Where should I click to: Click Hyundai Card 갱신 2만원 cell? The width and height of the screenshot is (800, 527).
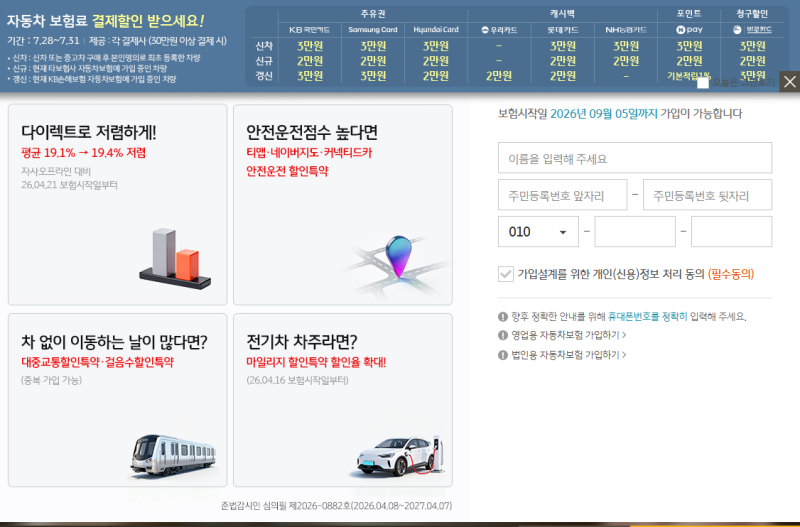436,76
